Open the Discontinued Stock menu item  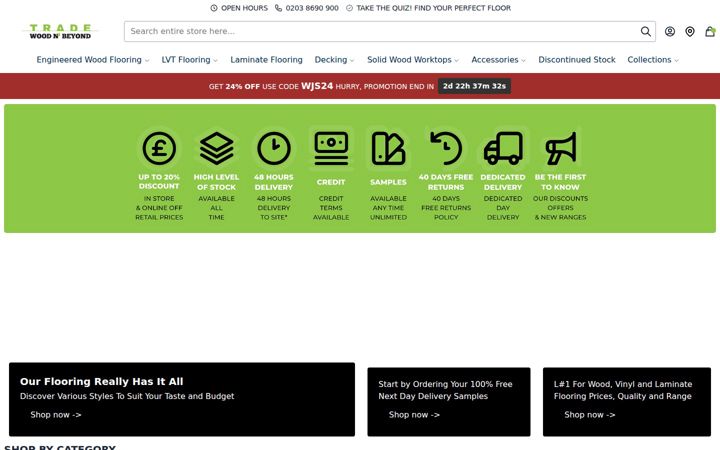[577, 60]
